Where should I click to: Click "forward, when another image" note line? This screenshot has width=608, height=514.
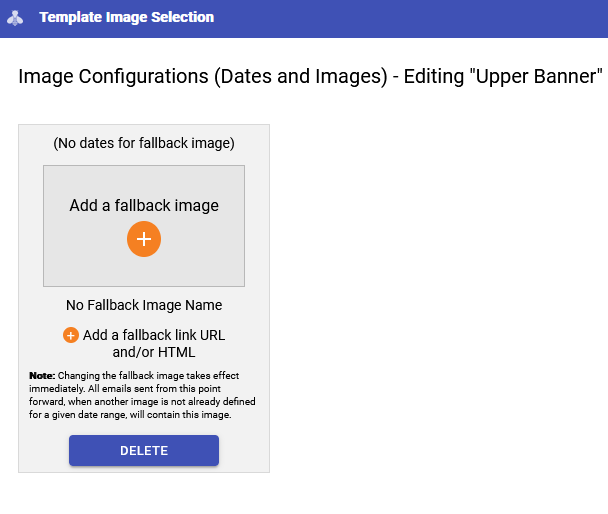tap(142, 402)
